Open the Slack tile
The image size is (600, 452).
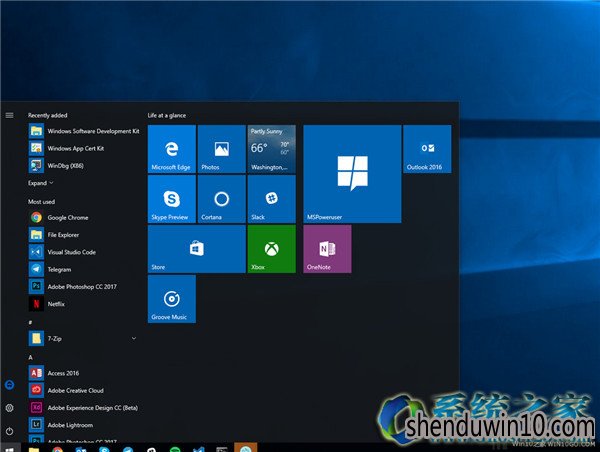[x=272, y=199]
